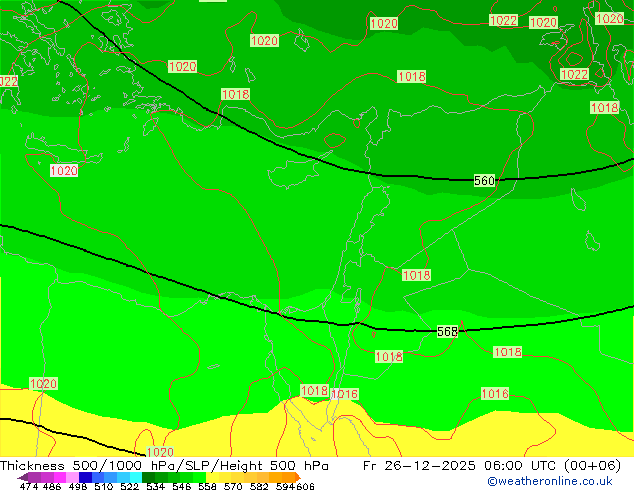Pick the light pink legend swatch
The height and width of the screenshot is (490, 634).
coord(72,477)
